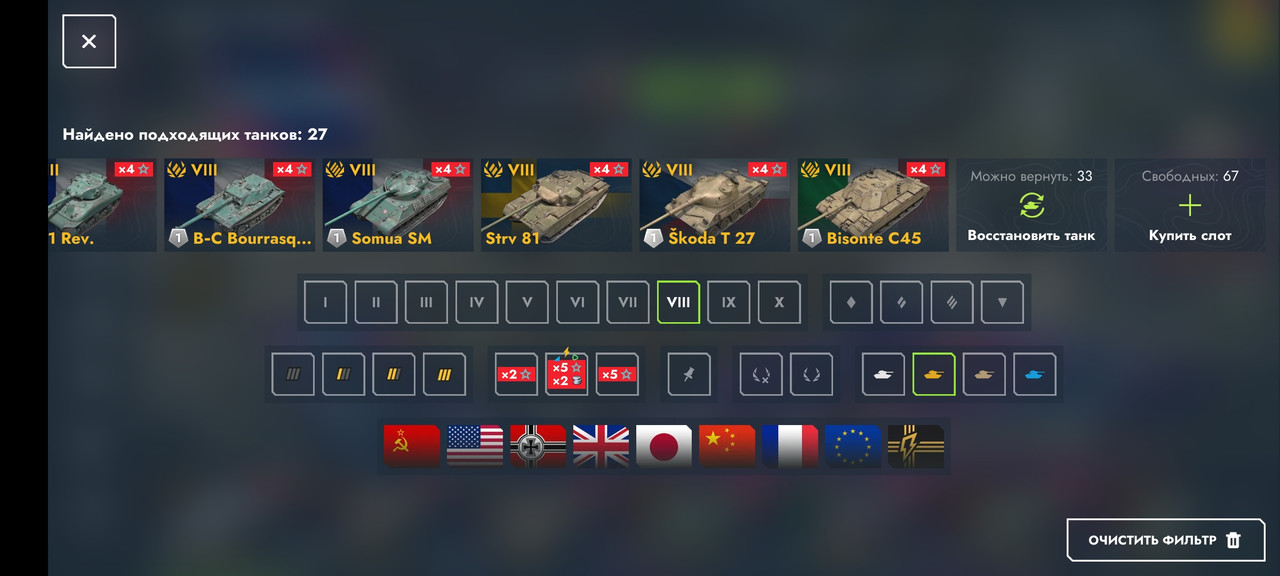Disable the tier VIII filter
Screen dimensions: 1280x576
click(678, 302)
